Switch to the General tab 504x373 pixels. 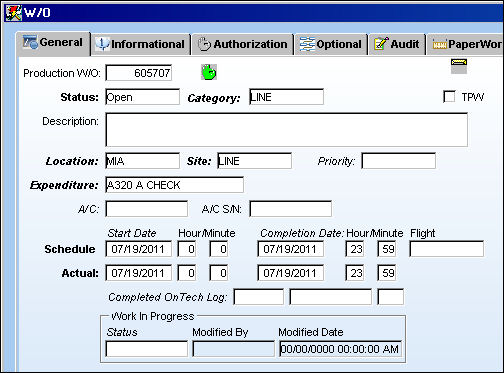[53, 43]
